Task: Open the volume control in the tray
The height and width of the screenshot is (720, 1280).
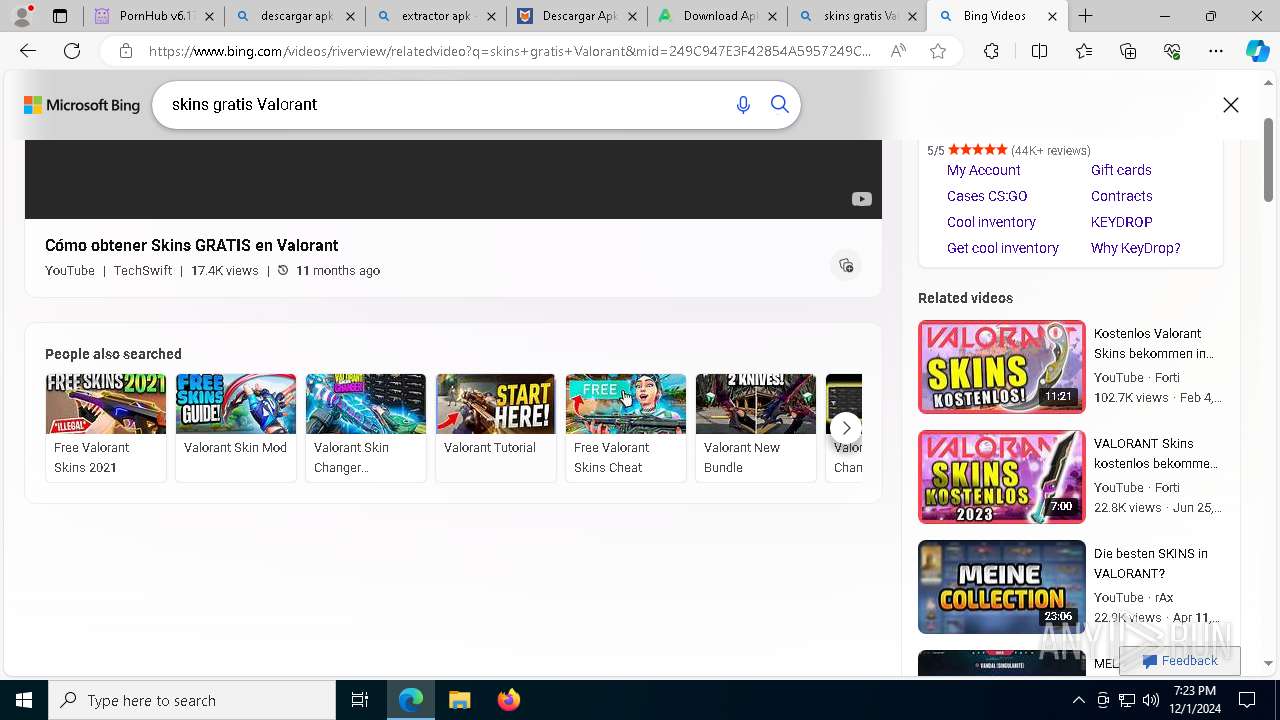Action: [1150, 700]
